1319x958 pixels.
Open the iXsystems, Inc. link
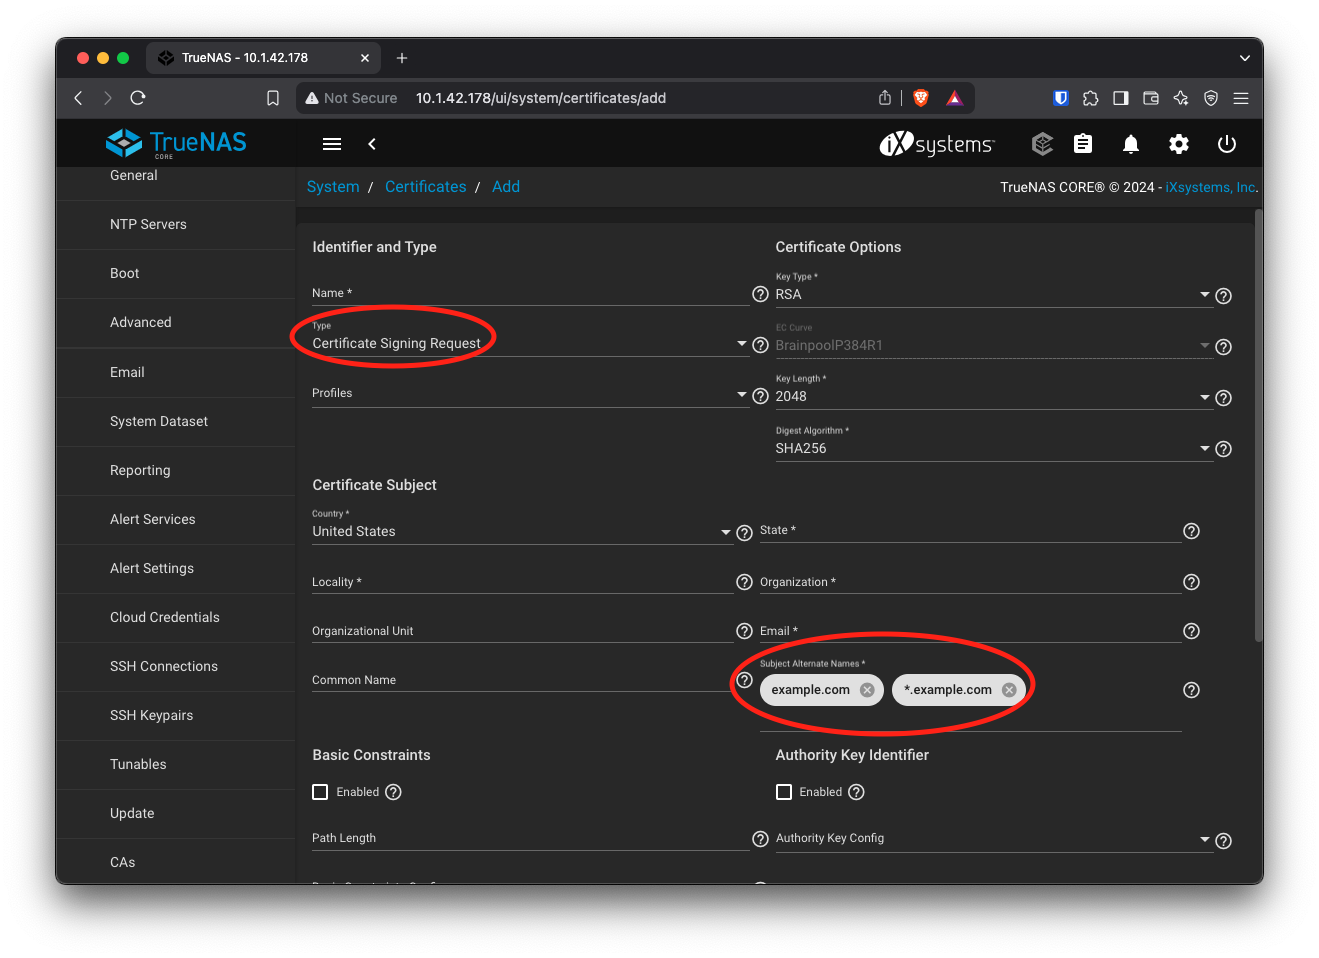[1211, 187]
